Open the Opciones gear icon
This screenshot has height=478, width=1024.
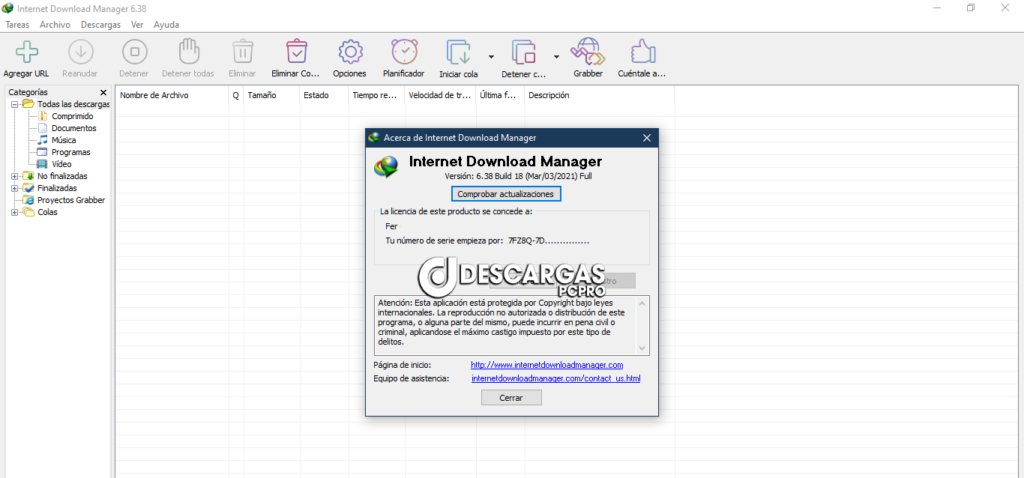[349, 52]
